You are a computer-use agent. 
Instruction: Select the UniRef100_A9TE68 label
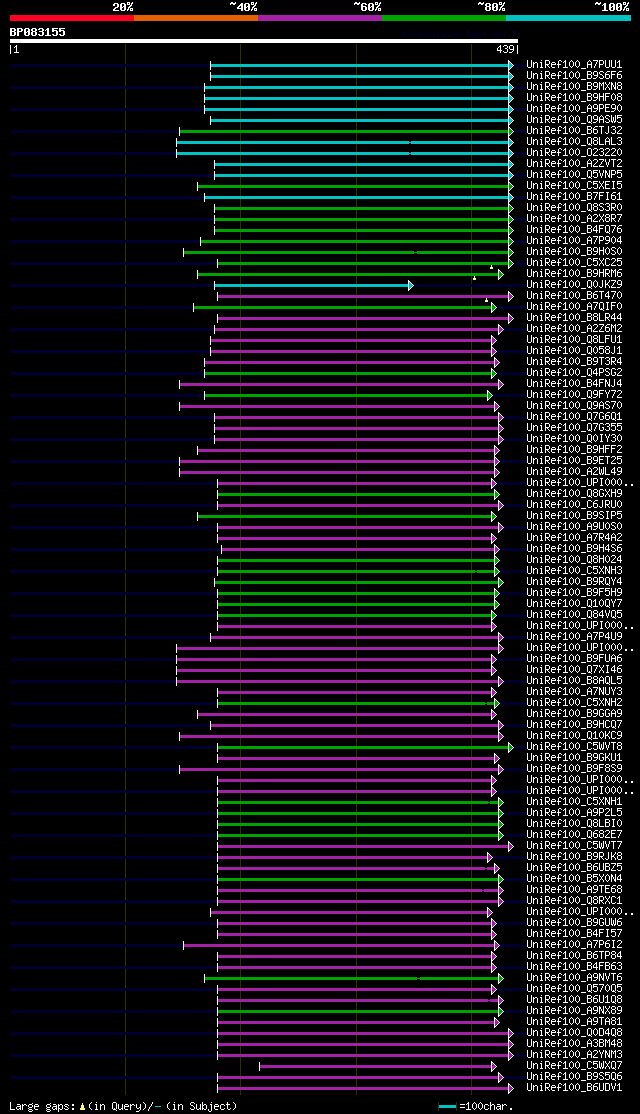[575, 890]
